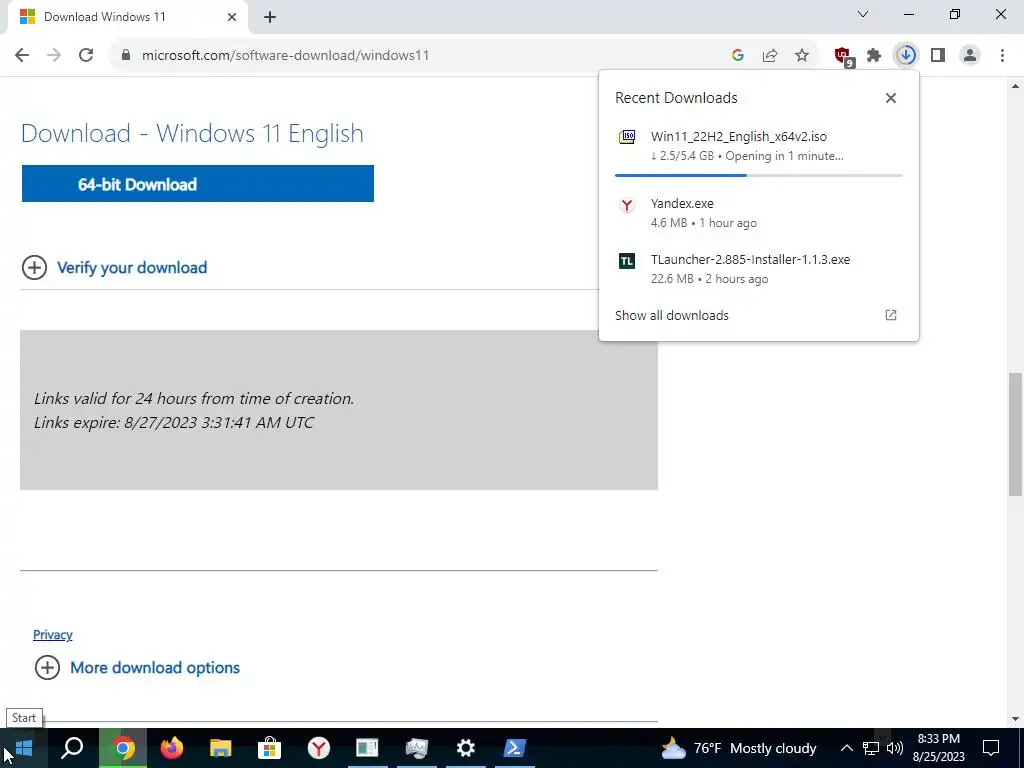Image resolution: width=1024 pixels, height=768 pixels.
Task: Close the Recent Downloads popup
Action: pos(891,98)
